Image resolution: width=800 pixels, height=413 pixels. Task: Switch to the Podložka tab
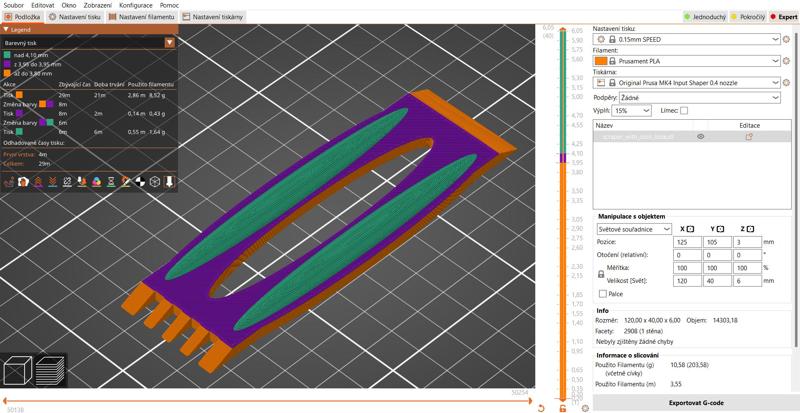click(x=23, y=17)
